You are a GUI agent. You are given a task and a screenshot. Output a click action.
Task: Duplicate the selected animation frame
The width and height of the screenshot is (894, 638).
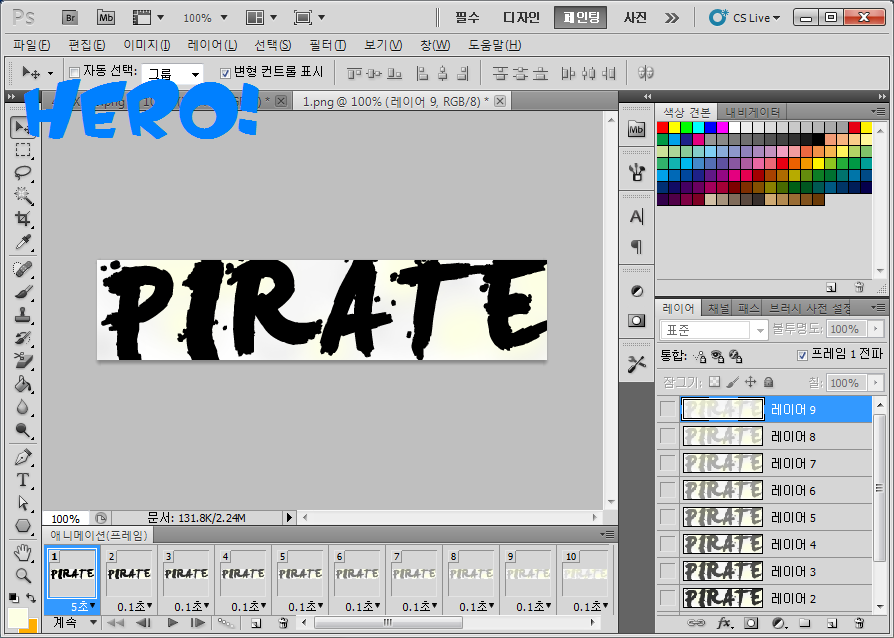click(x=256, y=623)
